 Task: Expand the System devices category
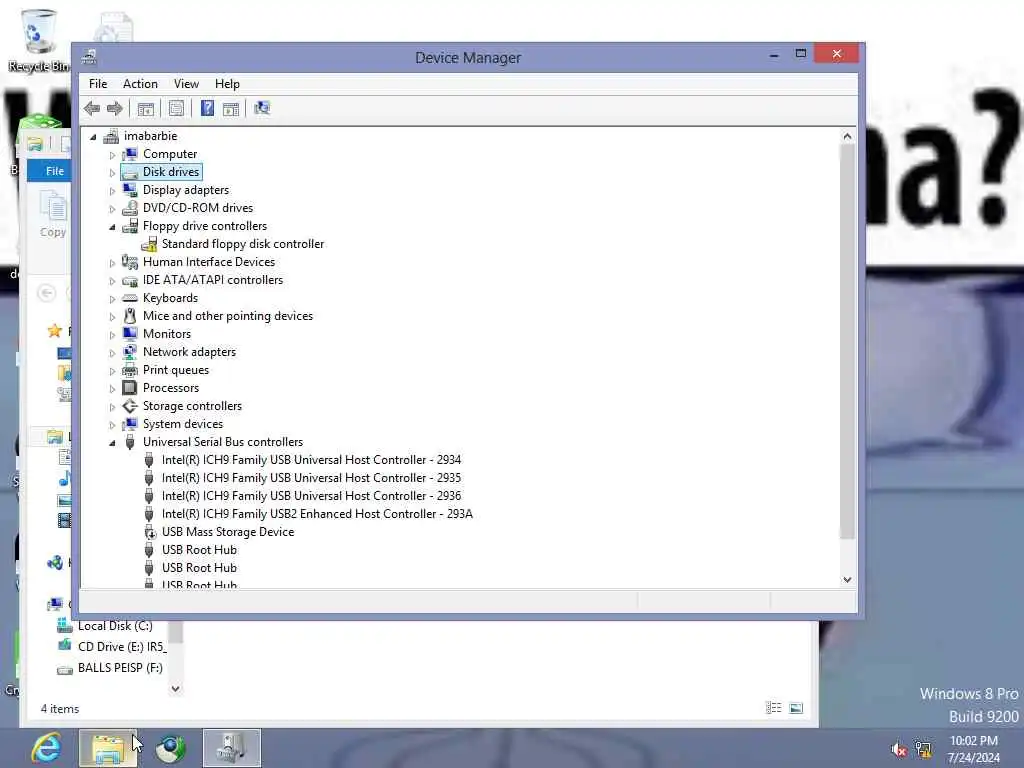tap(112, 425)
